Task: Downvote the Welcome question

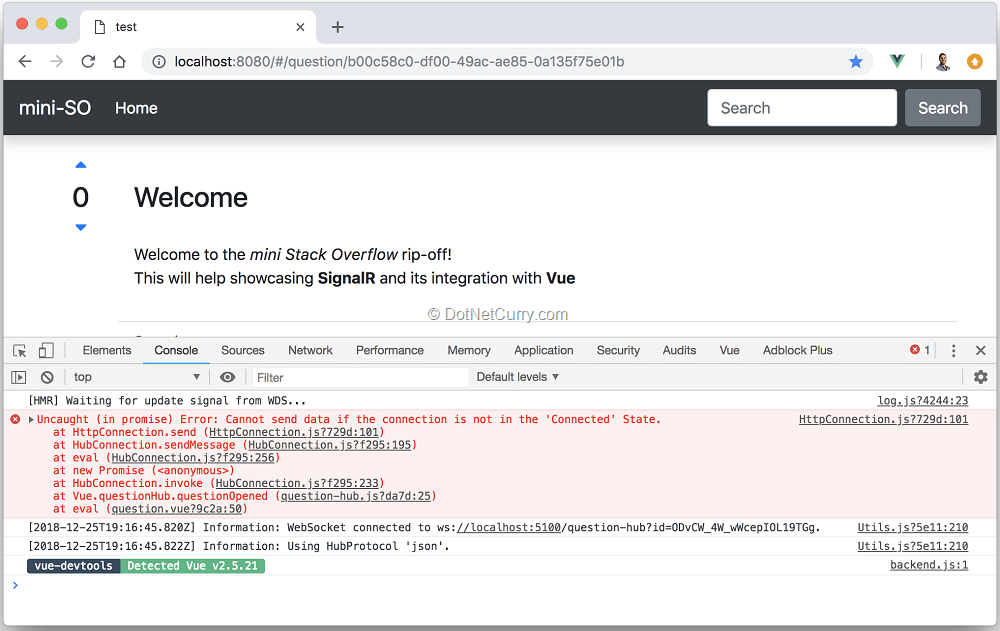Action: [80, 227]
